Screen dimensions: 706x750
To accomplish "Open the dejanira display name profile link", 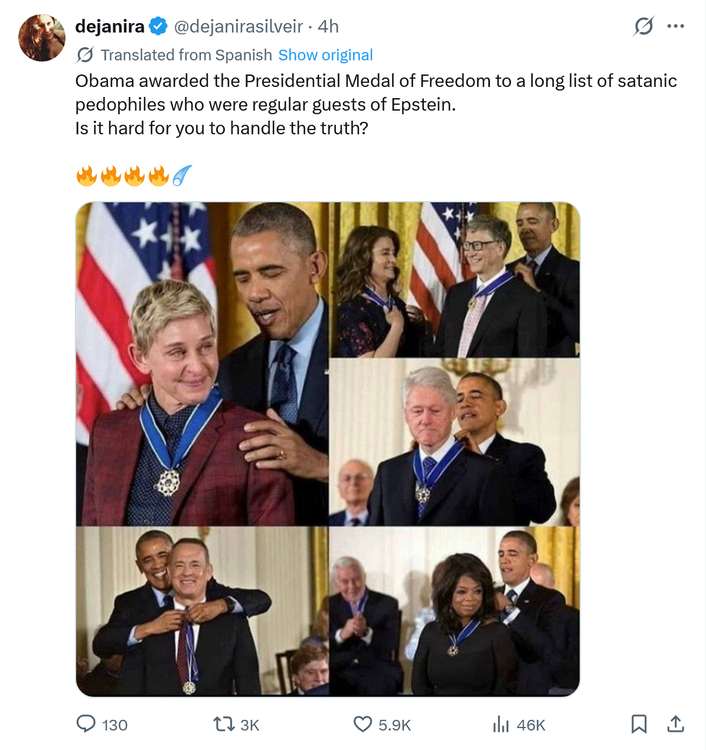I will pyautogui.click(x=110, y=26).
